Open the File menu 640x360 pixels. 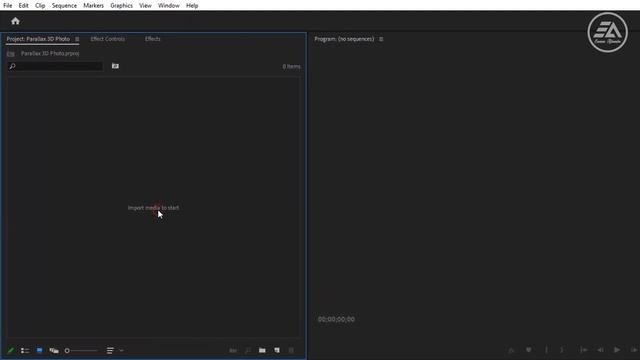[x=8, y=6]
